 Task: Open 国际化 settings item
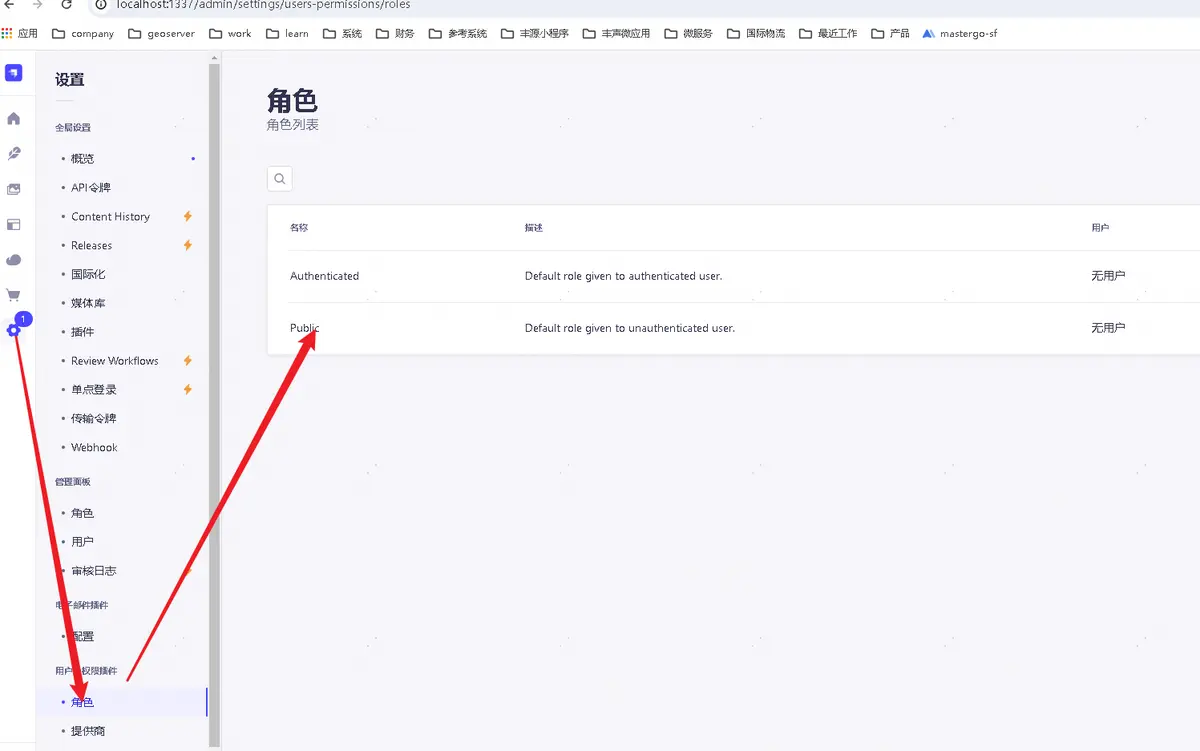[x=88, y=274]
